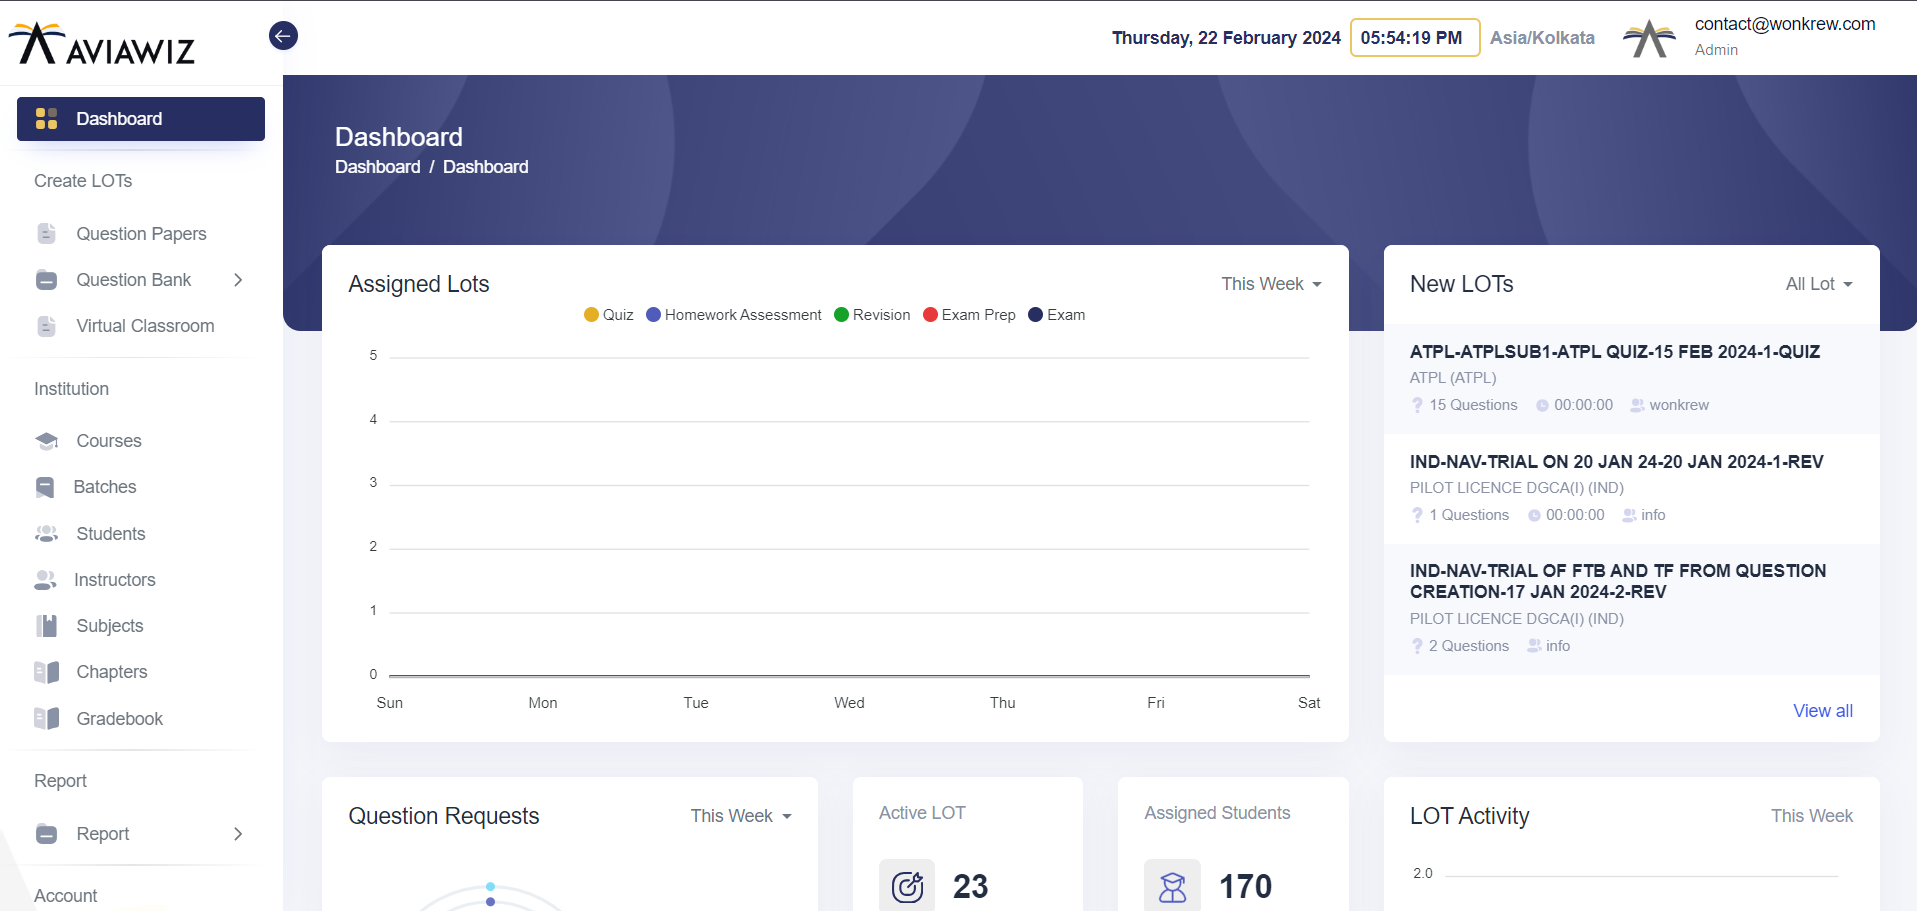Screen dimensions: 1917x911
Task: Click user icon beside wonkrew
Action: click(x=1637, y=405)
